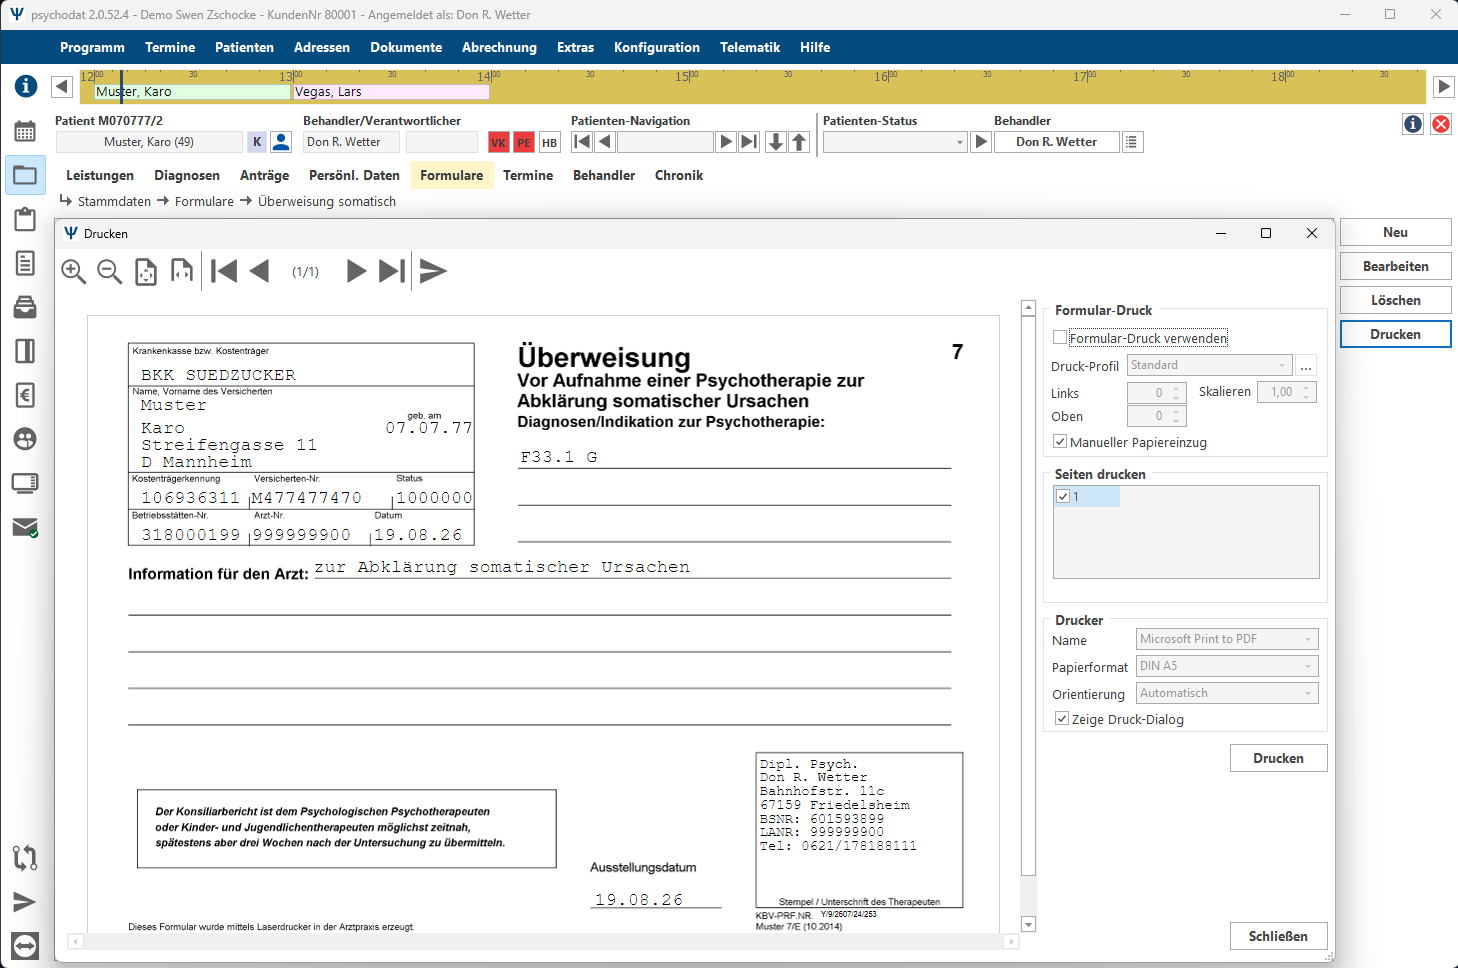This screenshot has width=1458, height=968.
Task: Click the Skalieren value stepper
Action: click(x=1307, y=392)
